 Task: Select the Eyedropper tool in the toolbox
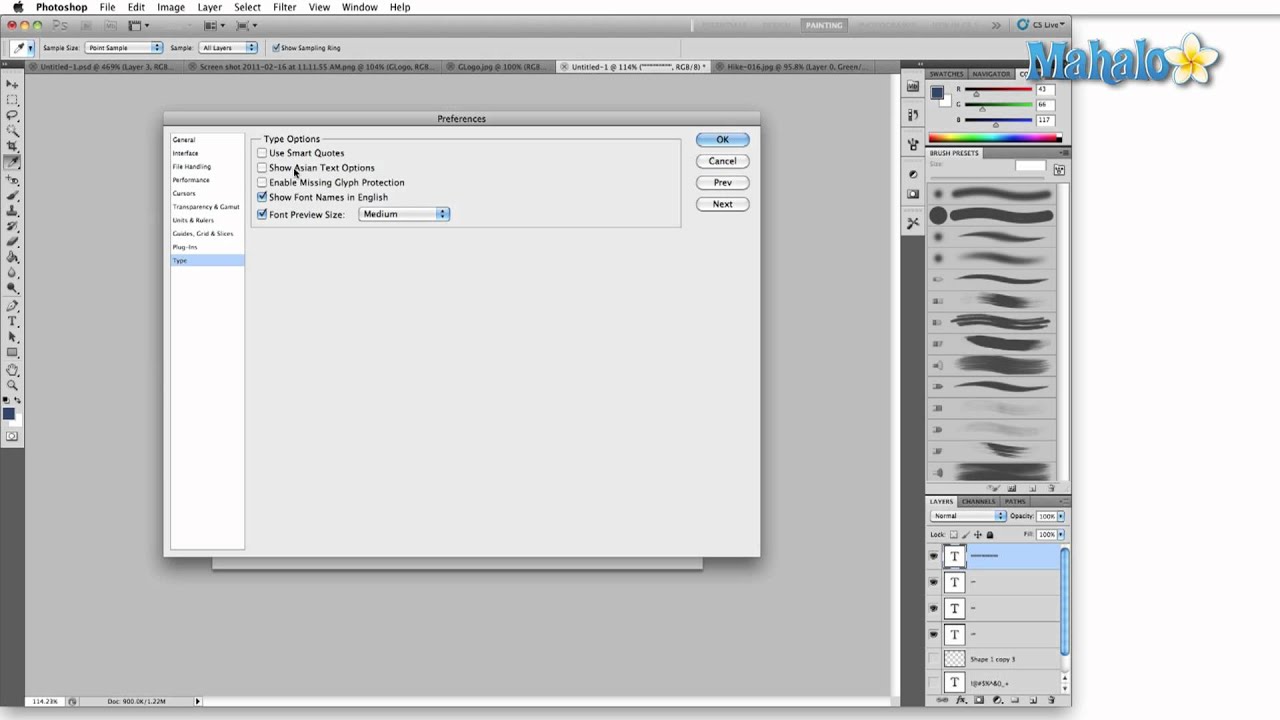pos(13,162)
